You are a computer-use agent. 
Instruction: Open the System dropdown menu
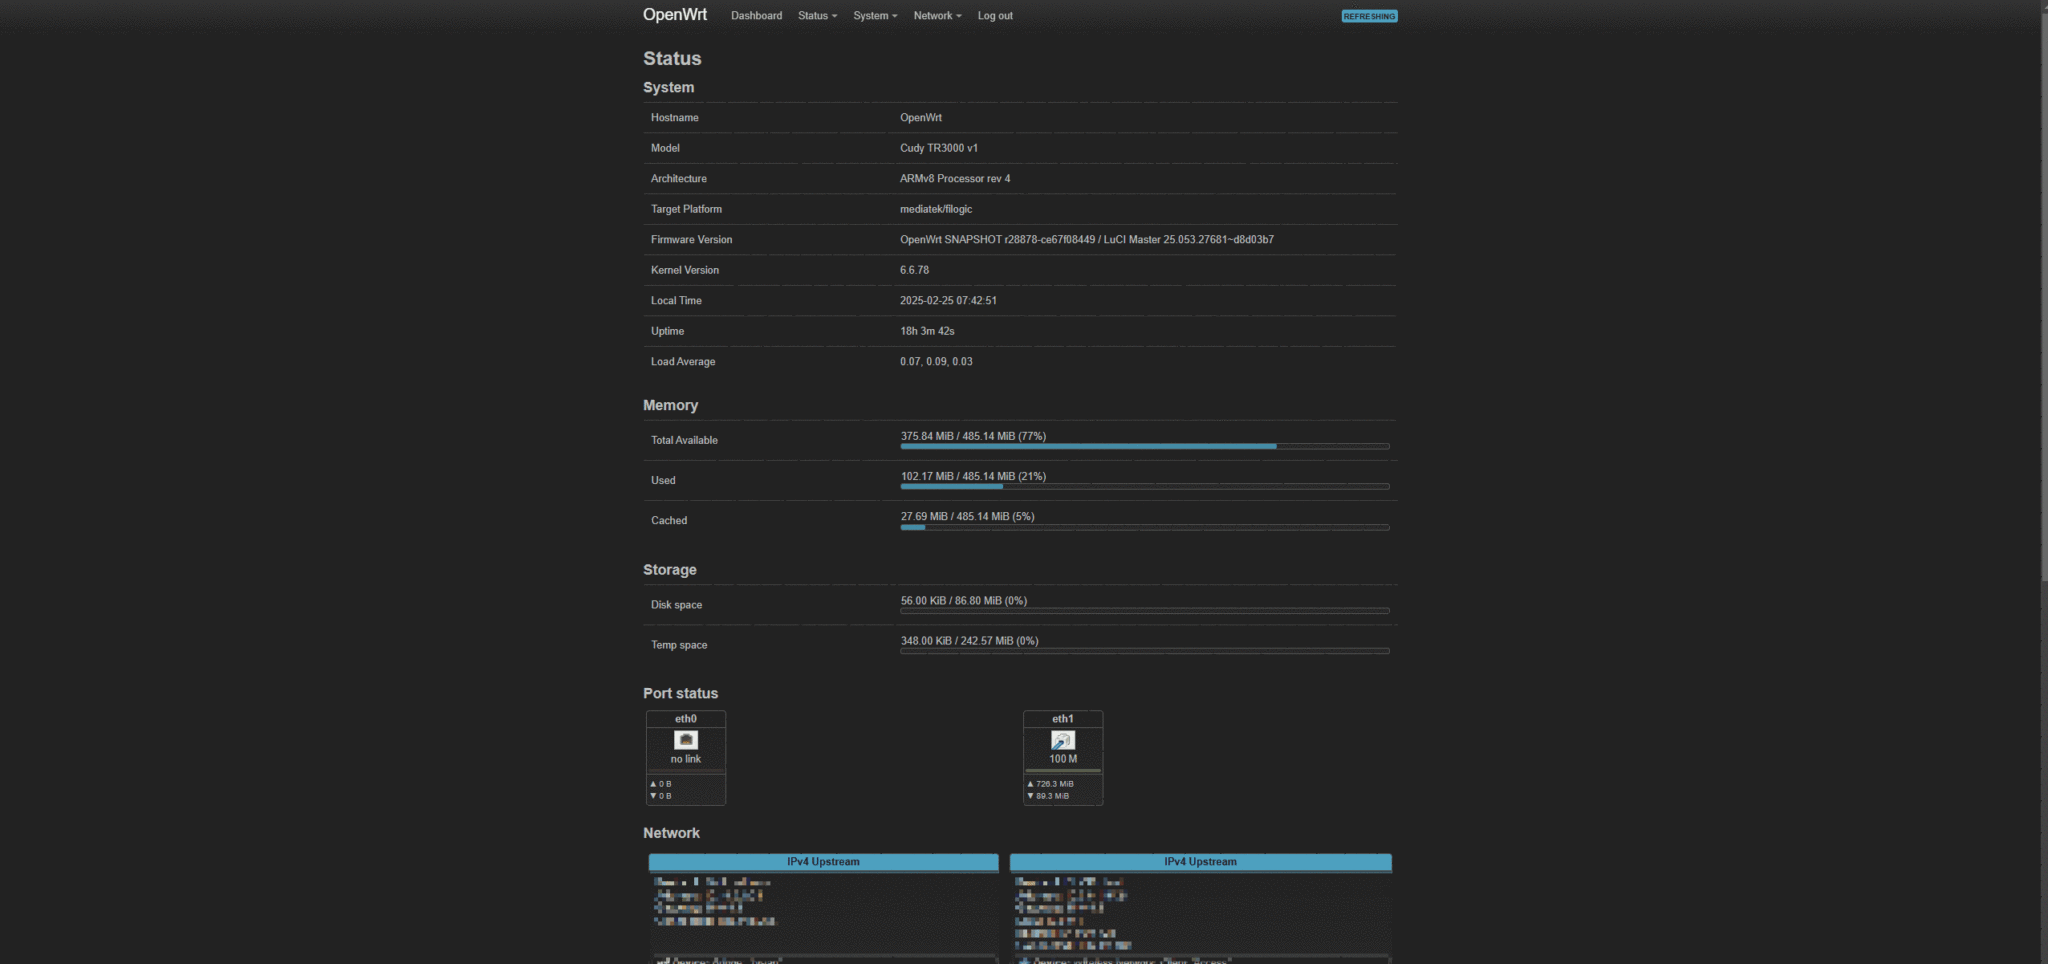pos(874,15)
